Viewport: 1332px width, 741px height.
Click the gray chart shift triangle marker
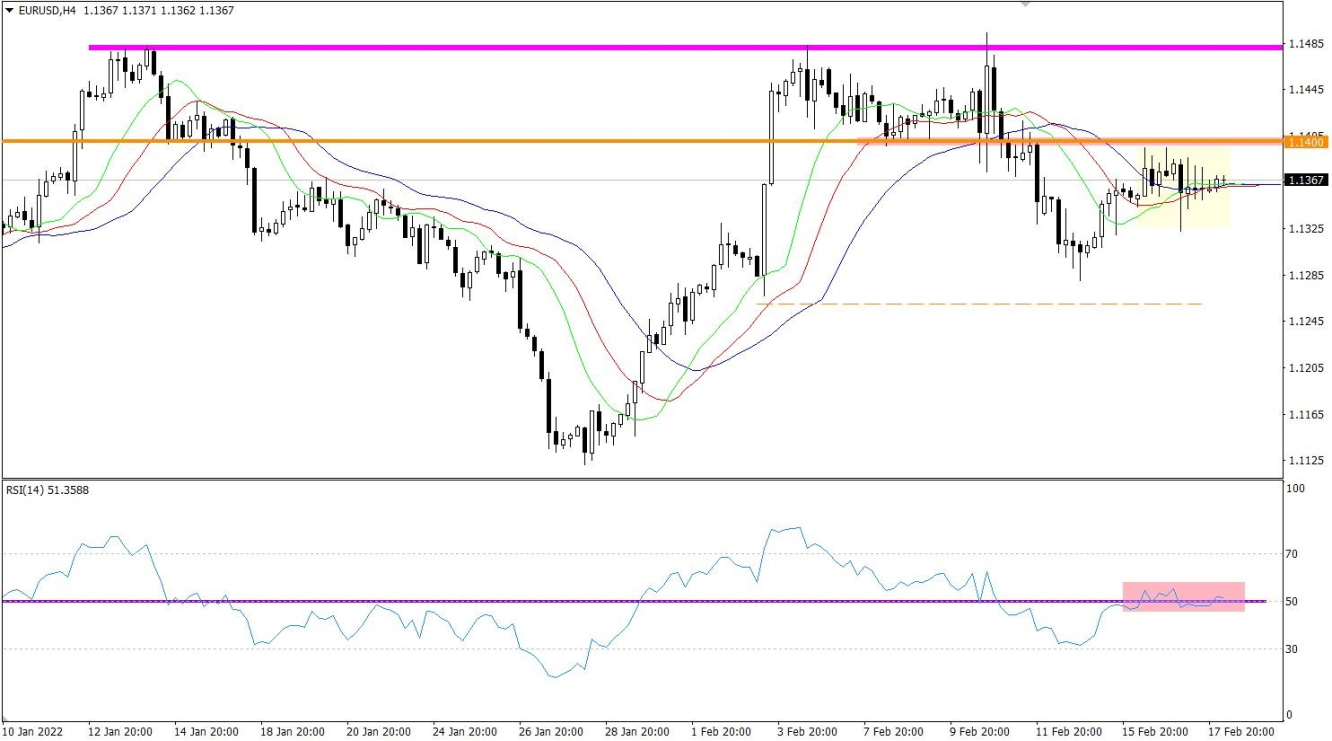(x=1024, y=4)
